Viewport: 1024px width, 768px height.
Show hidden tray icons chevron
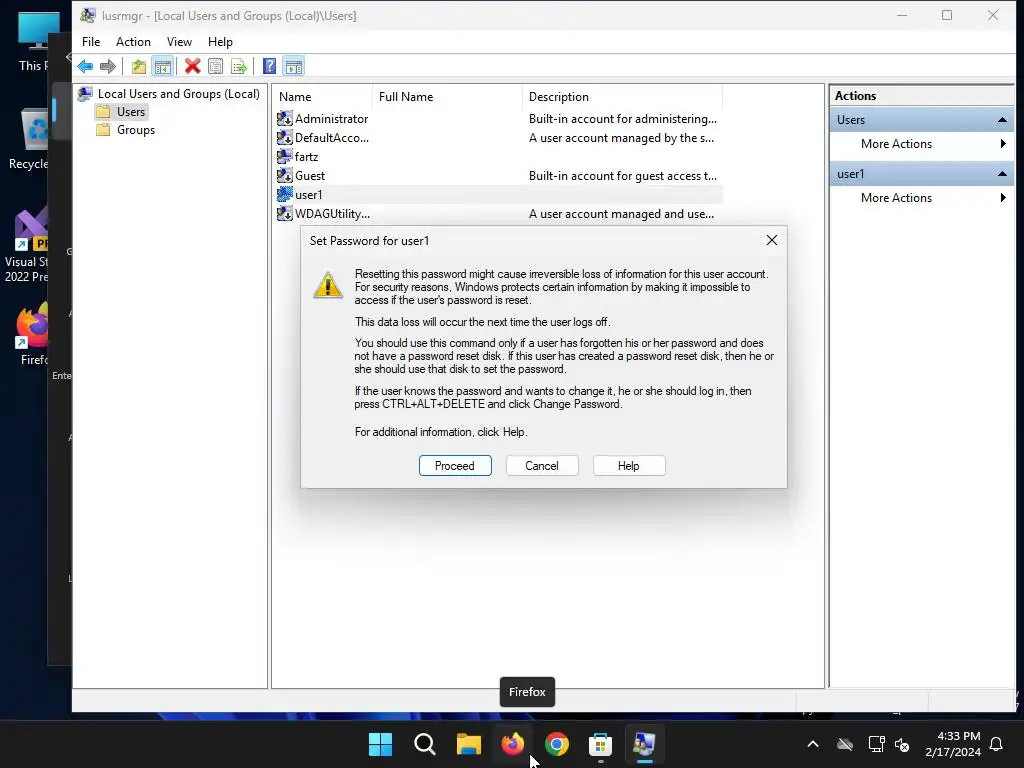813,744
